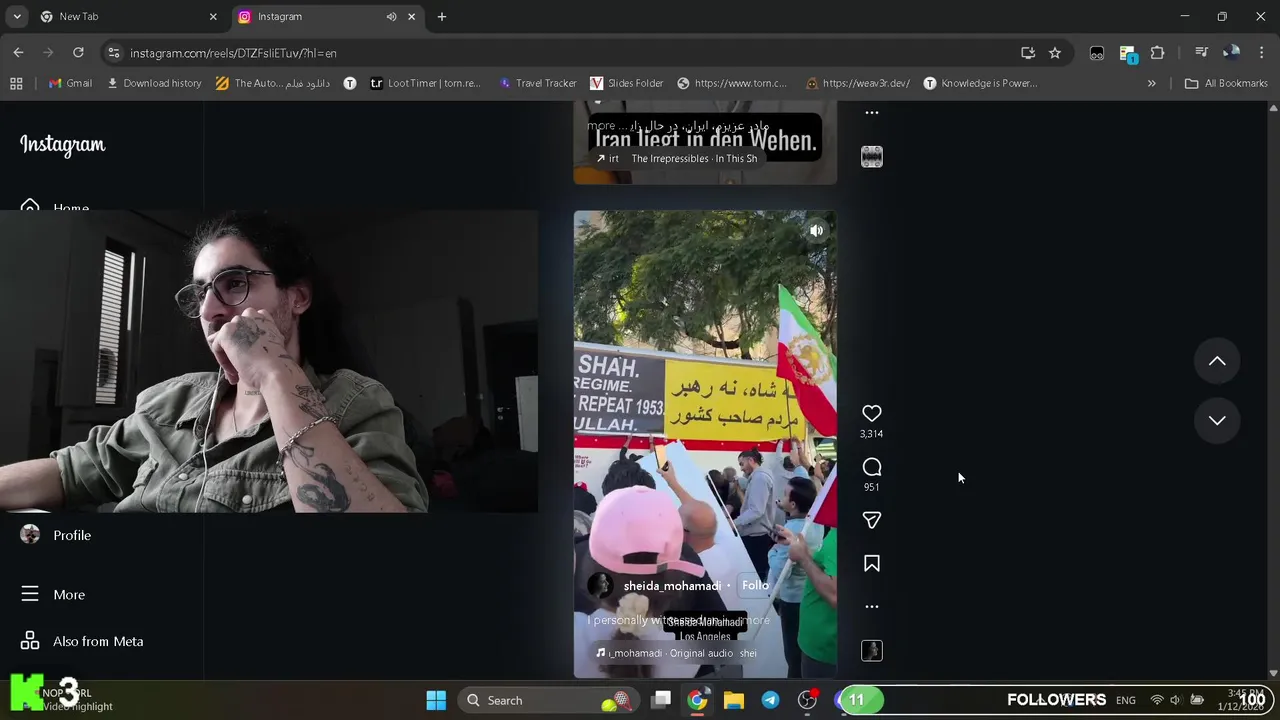Save the reel with the bookmark icon

pos(871,564)
